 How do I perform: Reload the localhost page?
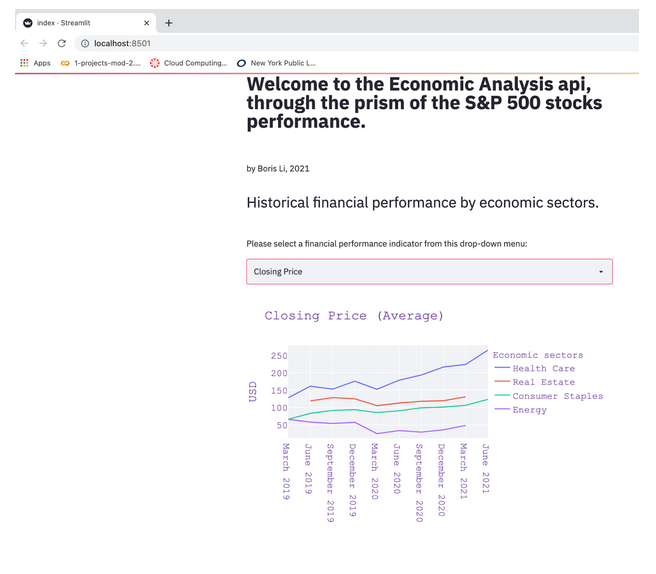[x=62, y=43]
